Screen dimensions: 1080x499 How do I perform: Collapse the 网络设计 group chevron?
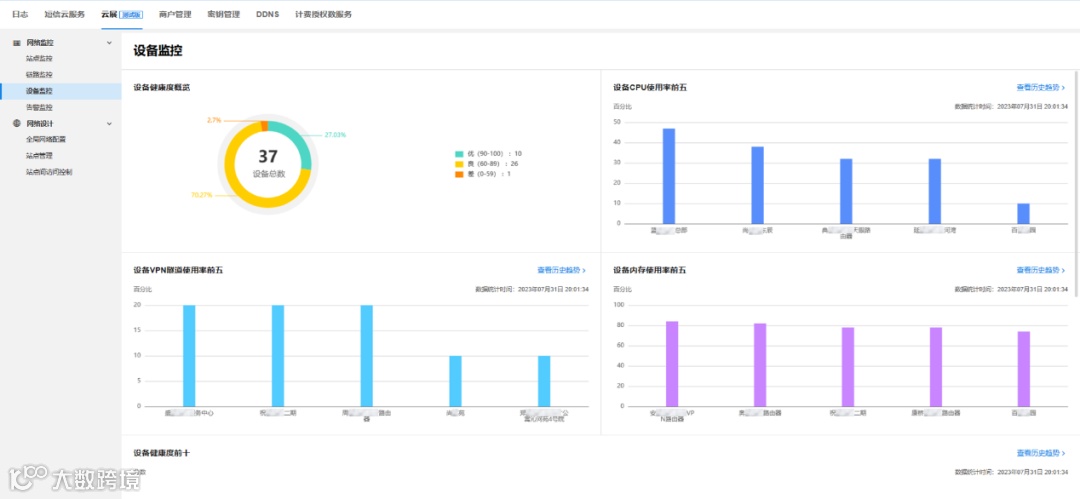[x=109, y=124]
